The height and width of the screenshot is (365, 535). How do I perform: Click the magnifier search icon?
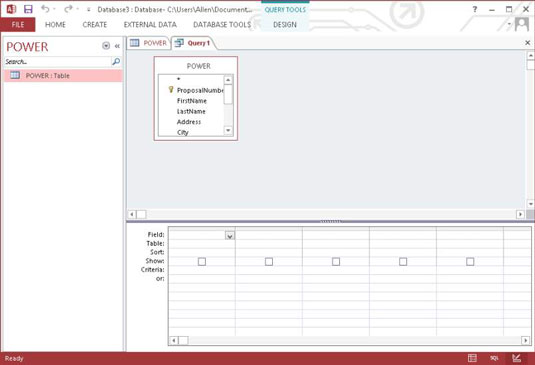(x=116, y=61)
